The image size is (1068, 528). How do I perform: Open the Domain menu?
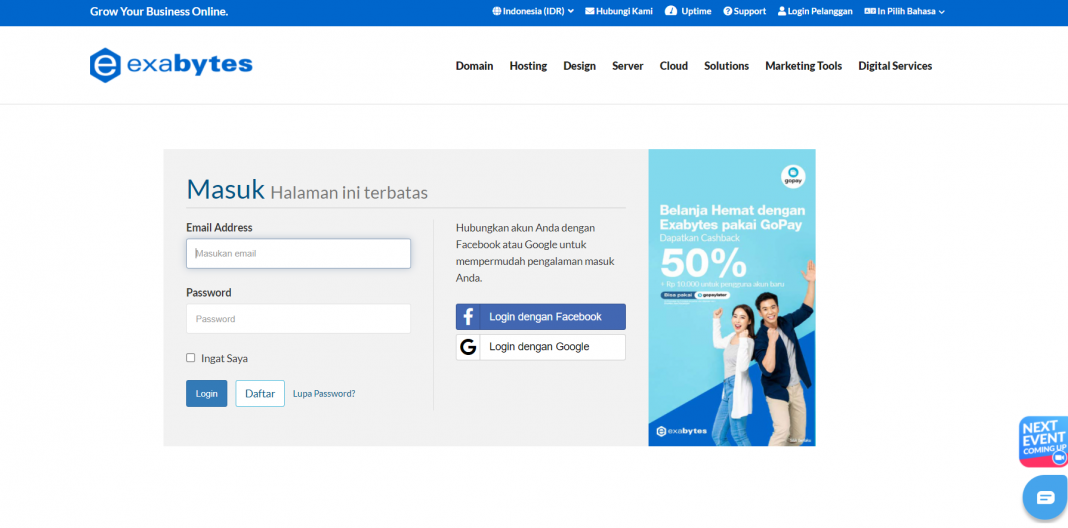pos(475,66)
